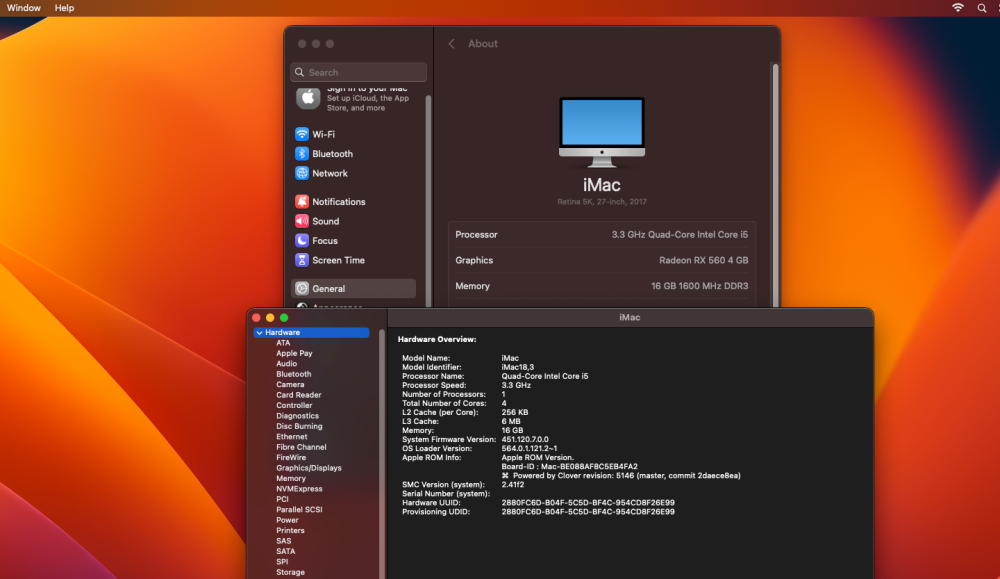
Task: Select NVMExpress in the Hardware list
Action: [299, 489]
